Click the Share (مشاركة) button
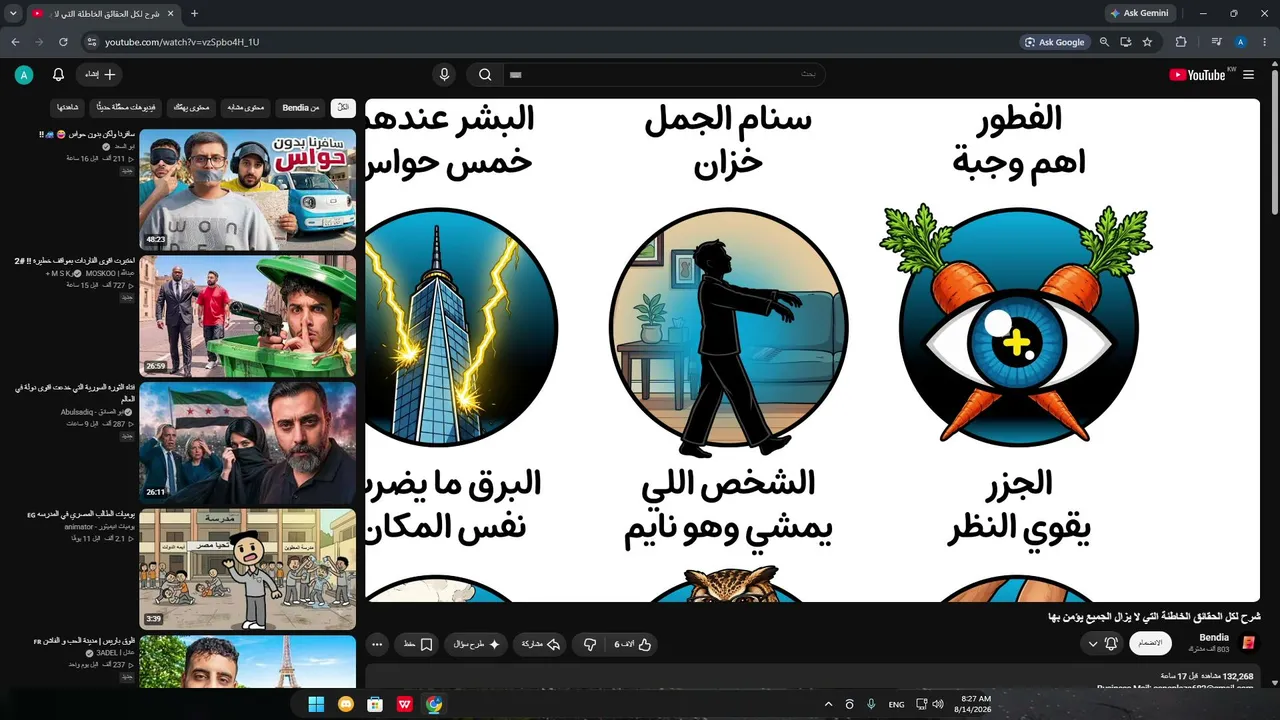Screen dimensions: 1280x720 pos(540,645)
